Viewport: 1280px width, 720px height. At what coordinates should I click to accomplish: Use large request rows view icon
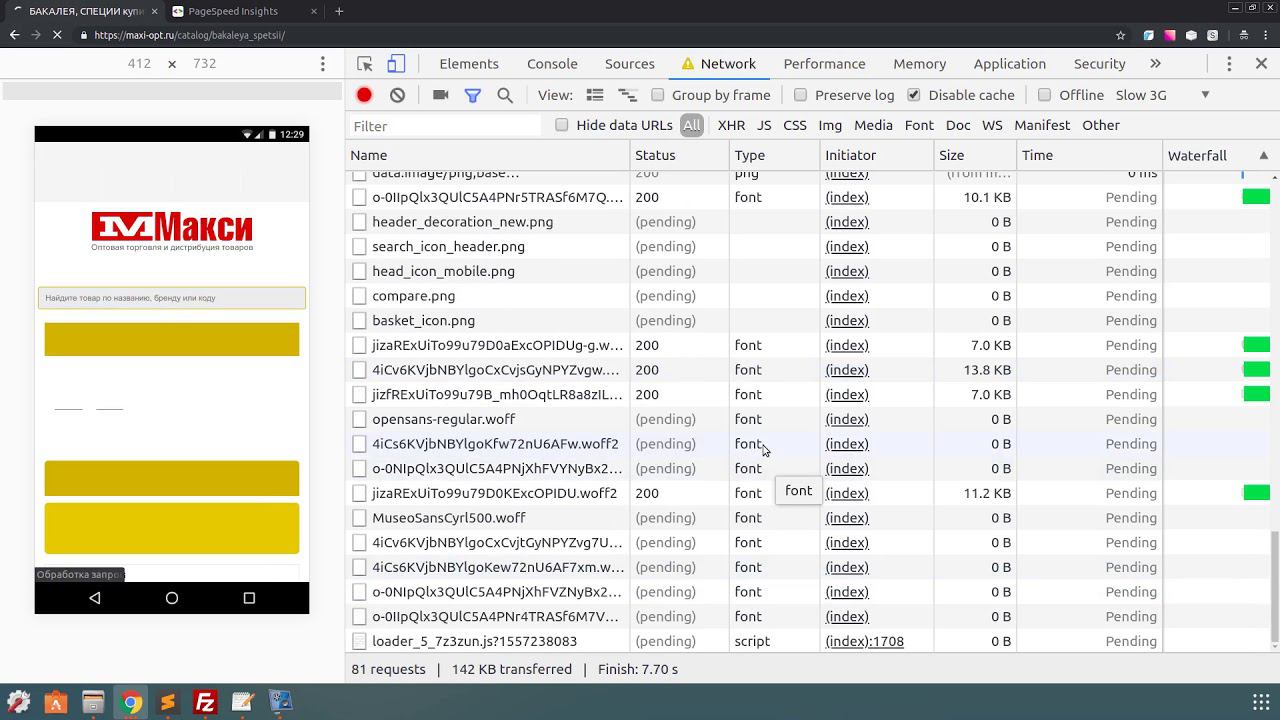click(595, 95)
